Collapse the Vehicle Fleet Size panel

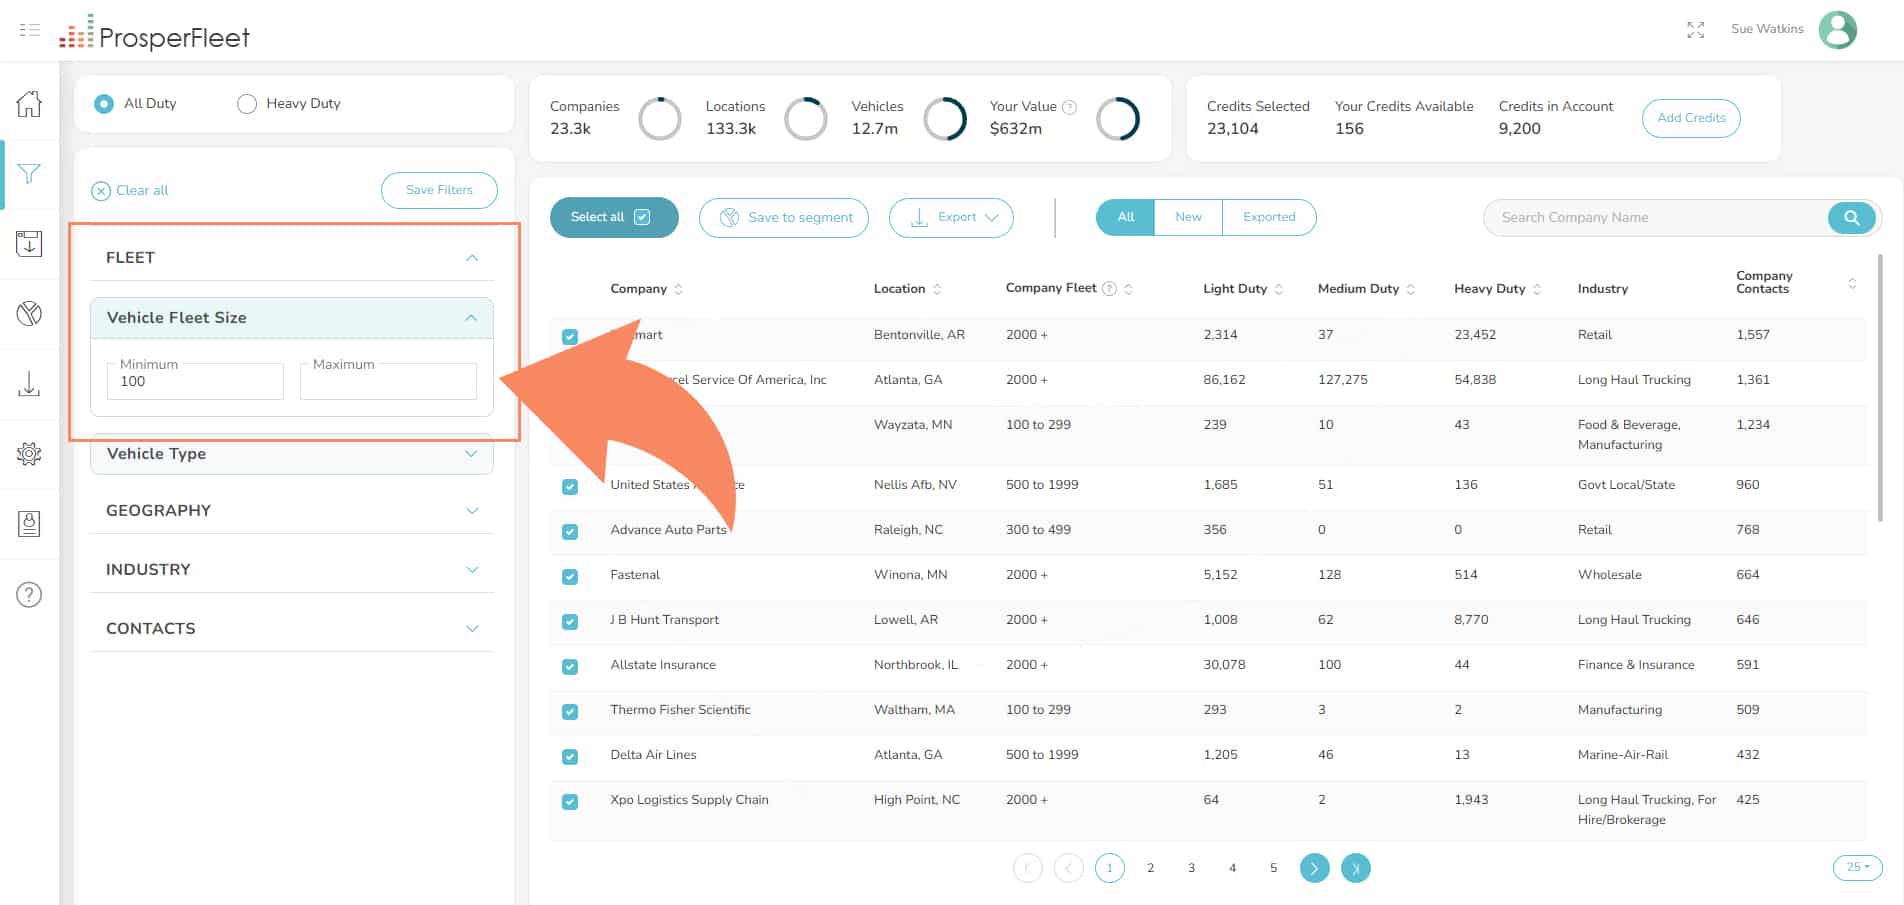coord(472,318)
